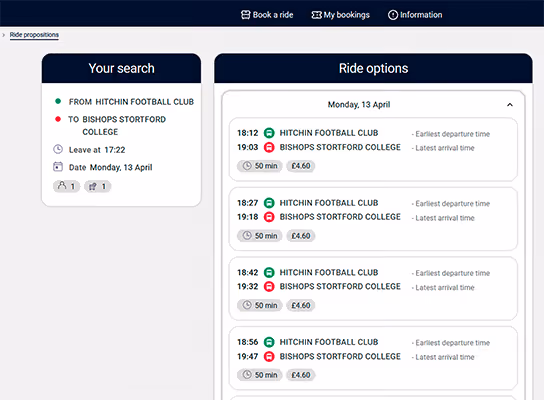Click green departure bus icon on 18:42 ride
Screen dimensions: 544x400
coord(269,272)
